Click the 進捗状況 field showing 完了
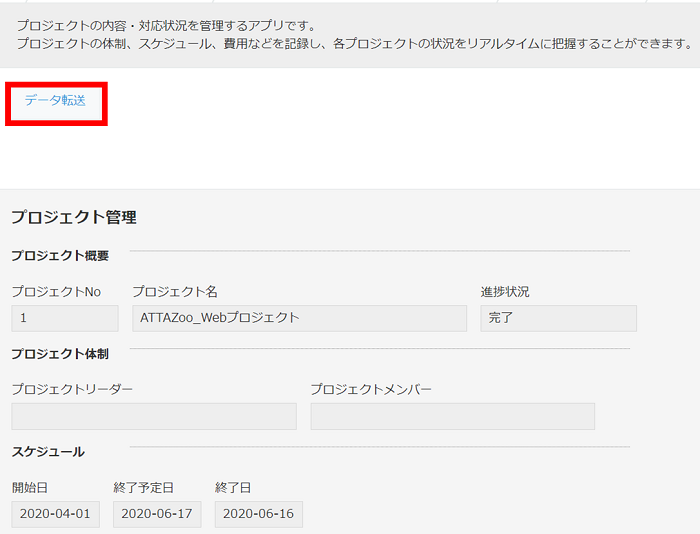Image resolution: width=700 pixels, height=534 pixels. pyautogui.click(x=558, y=318)
